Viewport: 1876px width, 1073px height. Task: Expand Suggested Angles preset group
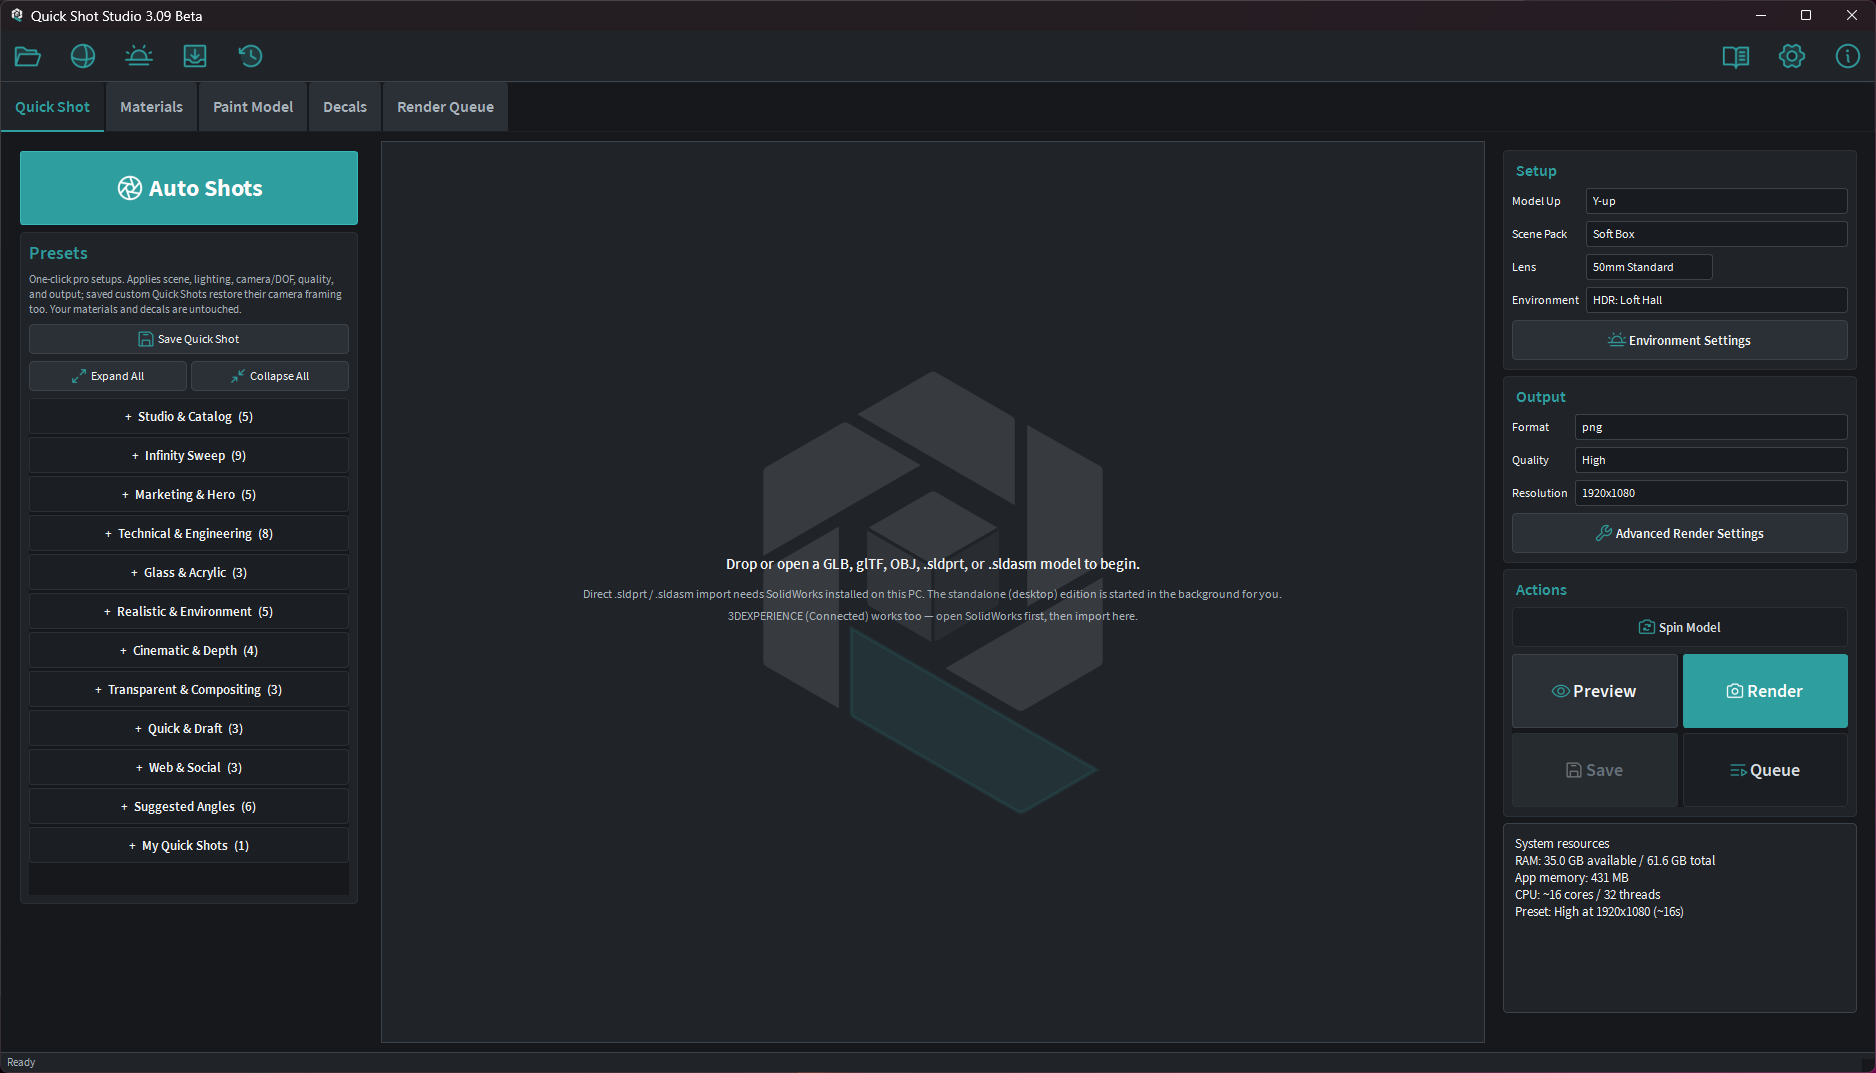pyautogui.click(x=189, y=806)
